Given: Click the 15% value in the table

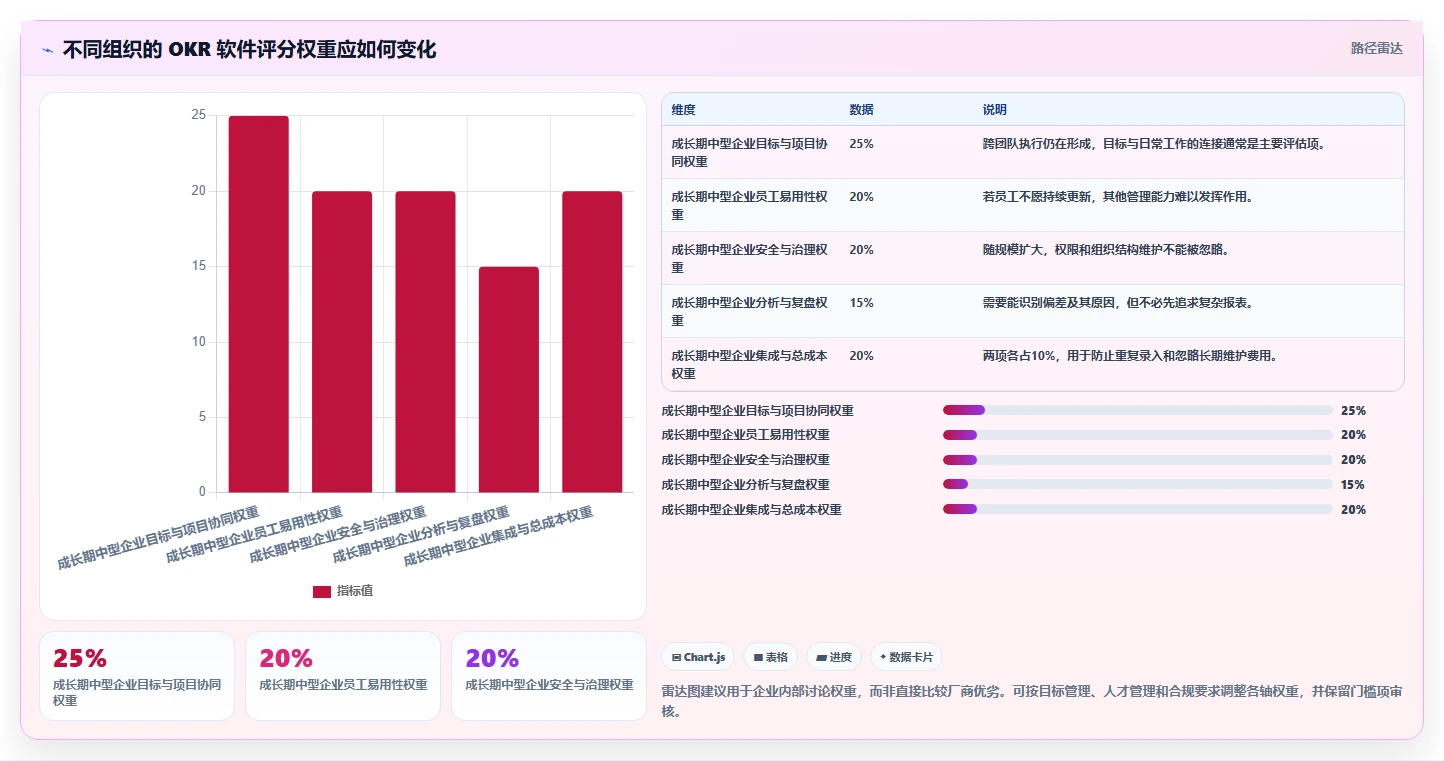Looking at the screenshot, I should pyautogui.click(x=861, y=303).
